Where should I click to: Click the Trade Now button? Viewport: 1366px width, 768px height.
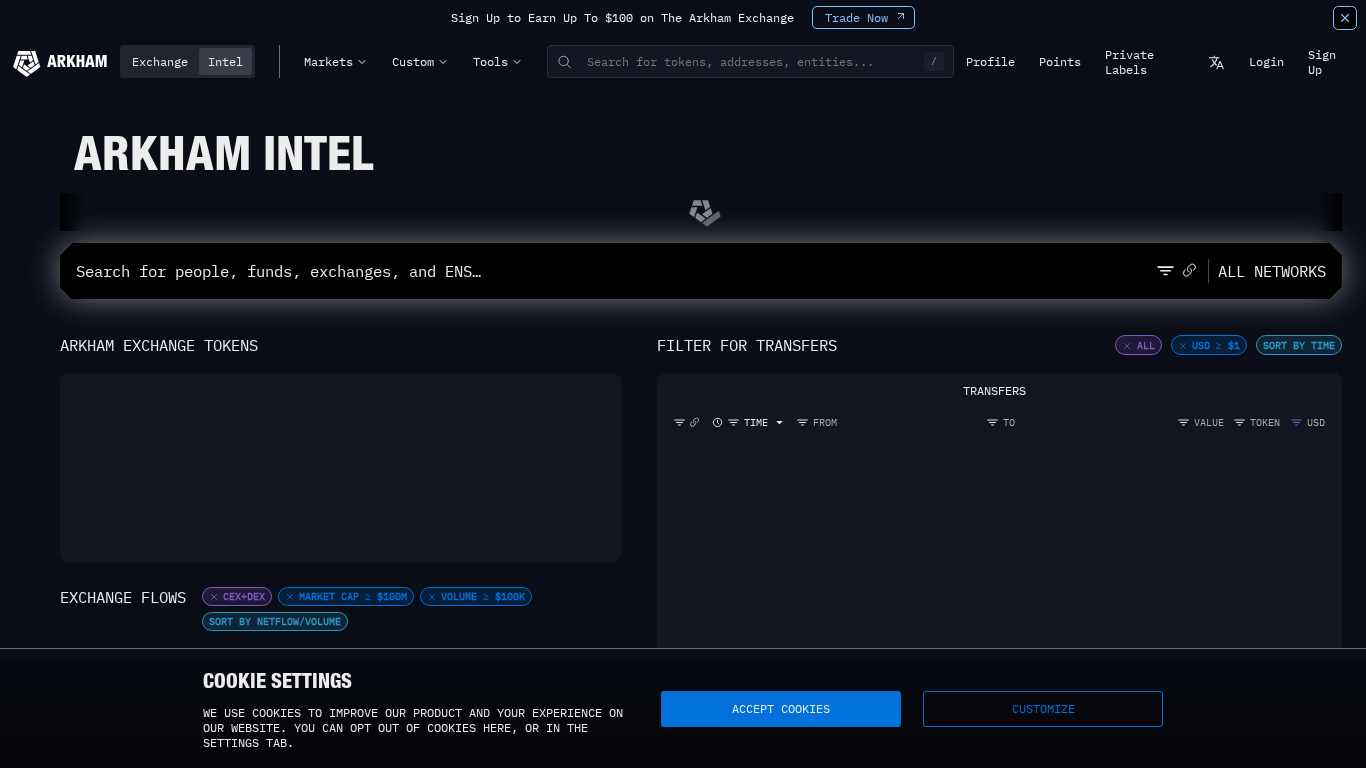click(863, 18)
